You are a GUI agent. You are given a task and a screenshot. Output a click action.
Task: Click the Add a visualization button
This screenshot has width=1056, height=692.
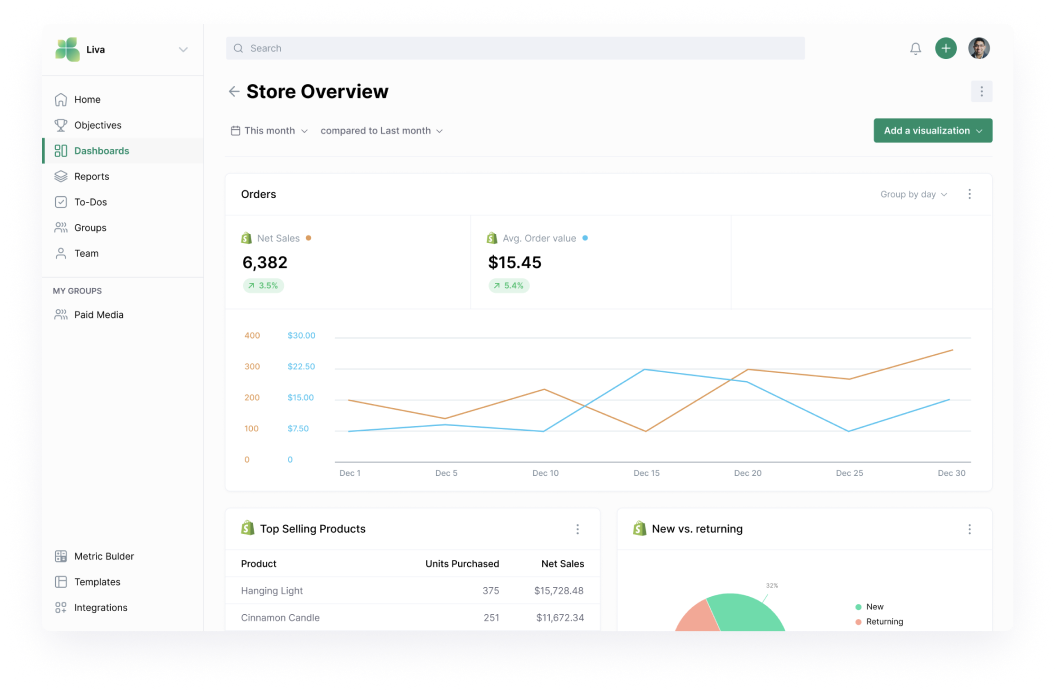click(932, 131)
